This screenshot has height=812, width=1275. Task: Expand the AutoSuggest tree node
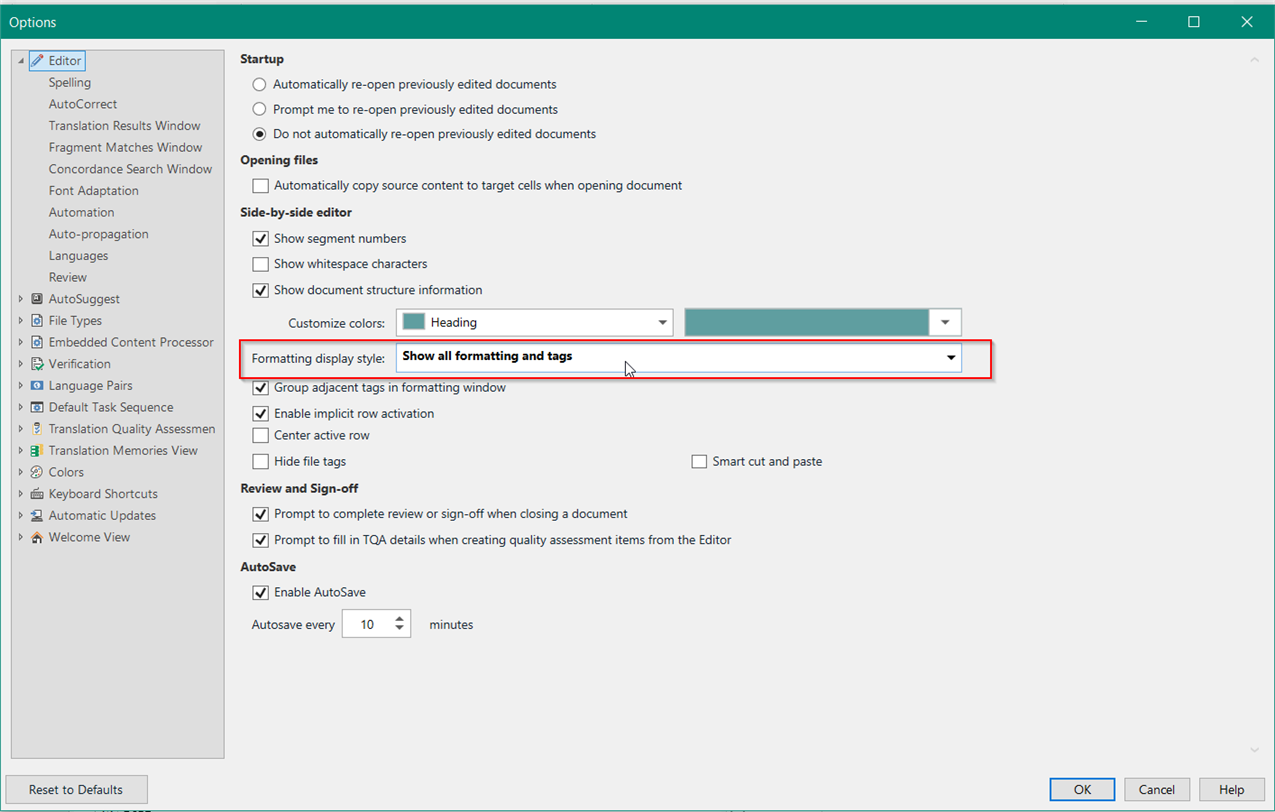pos(21,299)
